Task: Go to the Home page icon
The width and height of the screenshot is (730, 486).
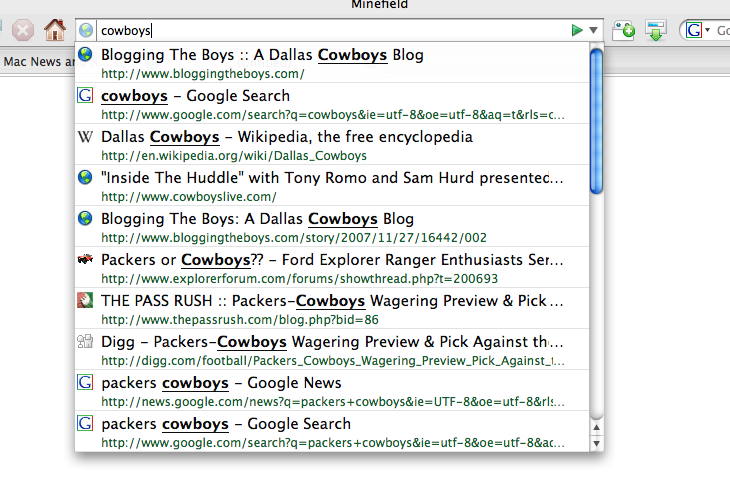Action: (x=55, y=30)
